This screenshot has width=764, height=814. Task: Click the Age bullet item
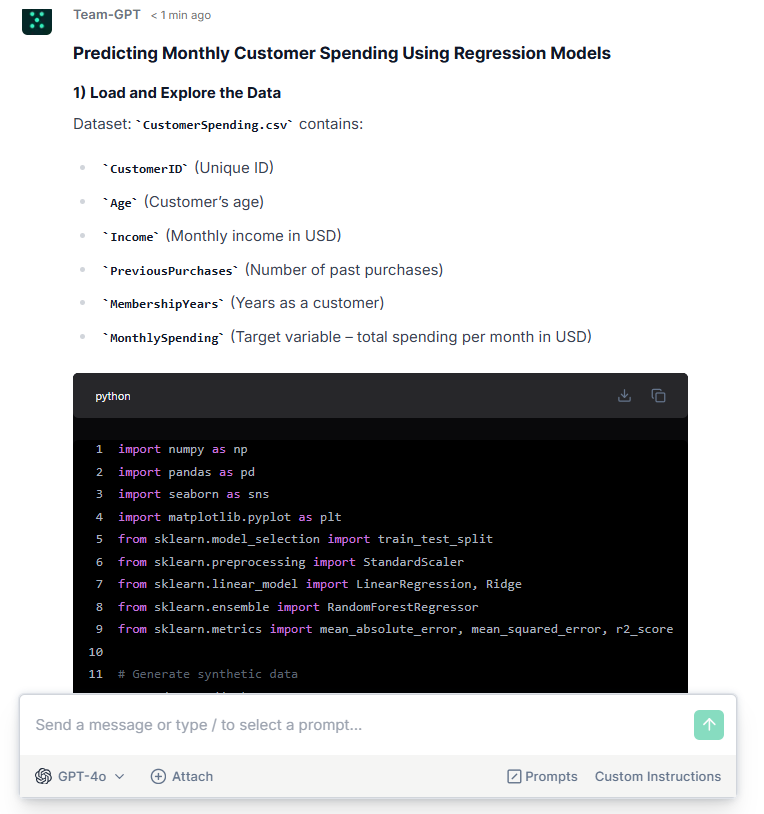pyautogui.click(x=183, y=202)
